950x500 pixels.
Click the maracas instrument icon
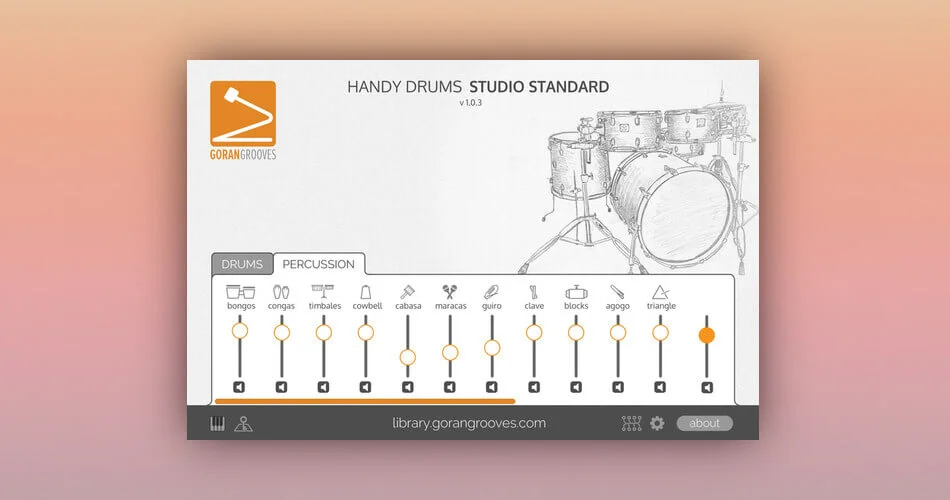tap(450, 292)
